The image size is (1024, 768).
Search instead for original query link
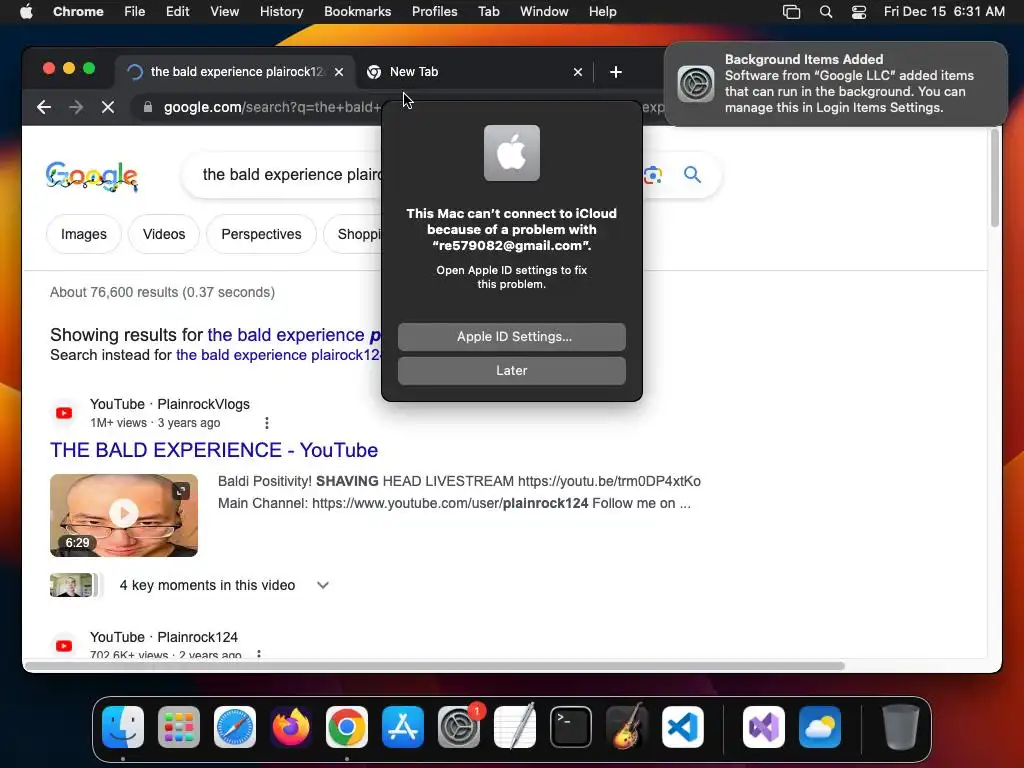click(x=278, y=355)
